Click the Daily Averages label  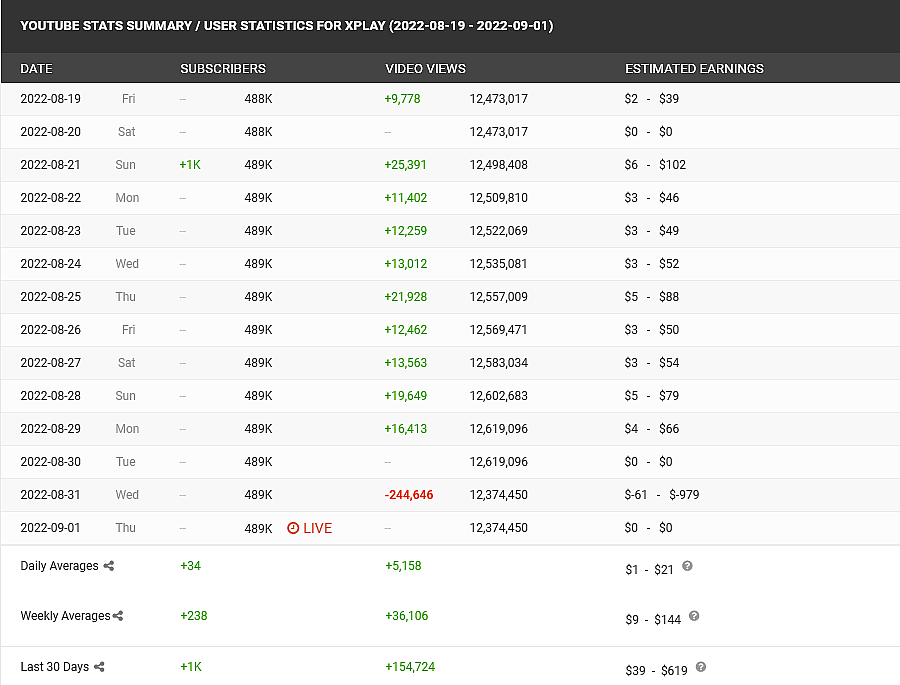tap(59, 566)
